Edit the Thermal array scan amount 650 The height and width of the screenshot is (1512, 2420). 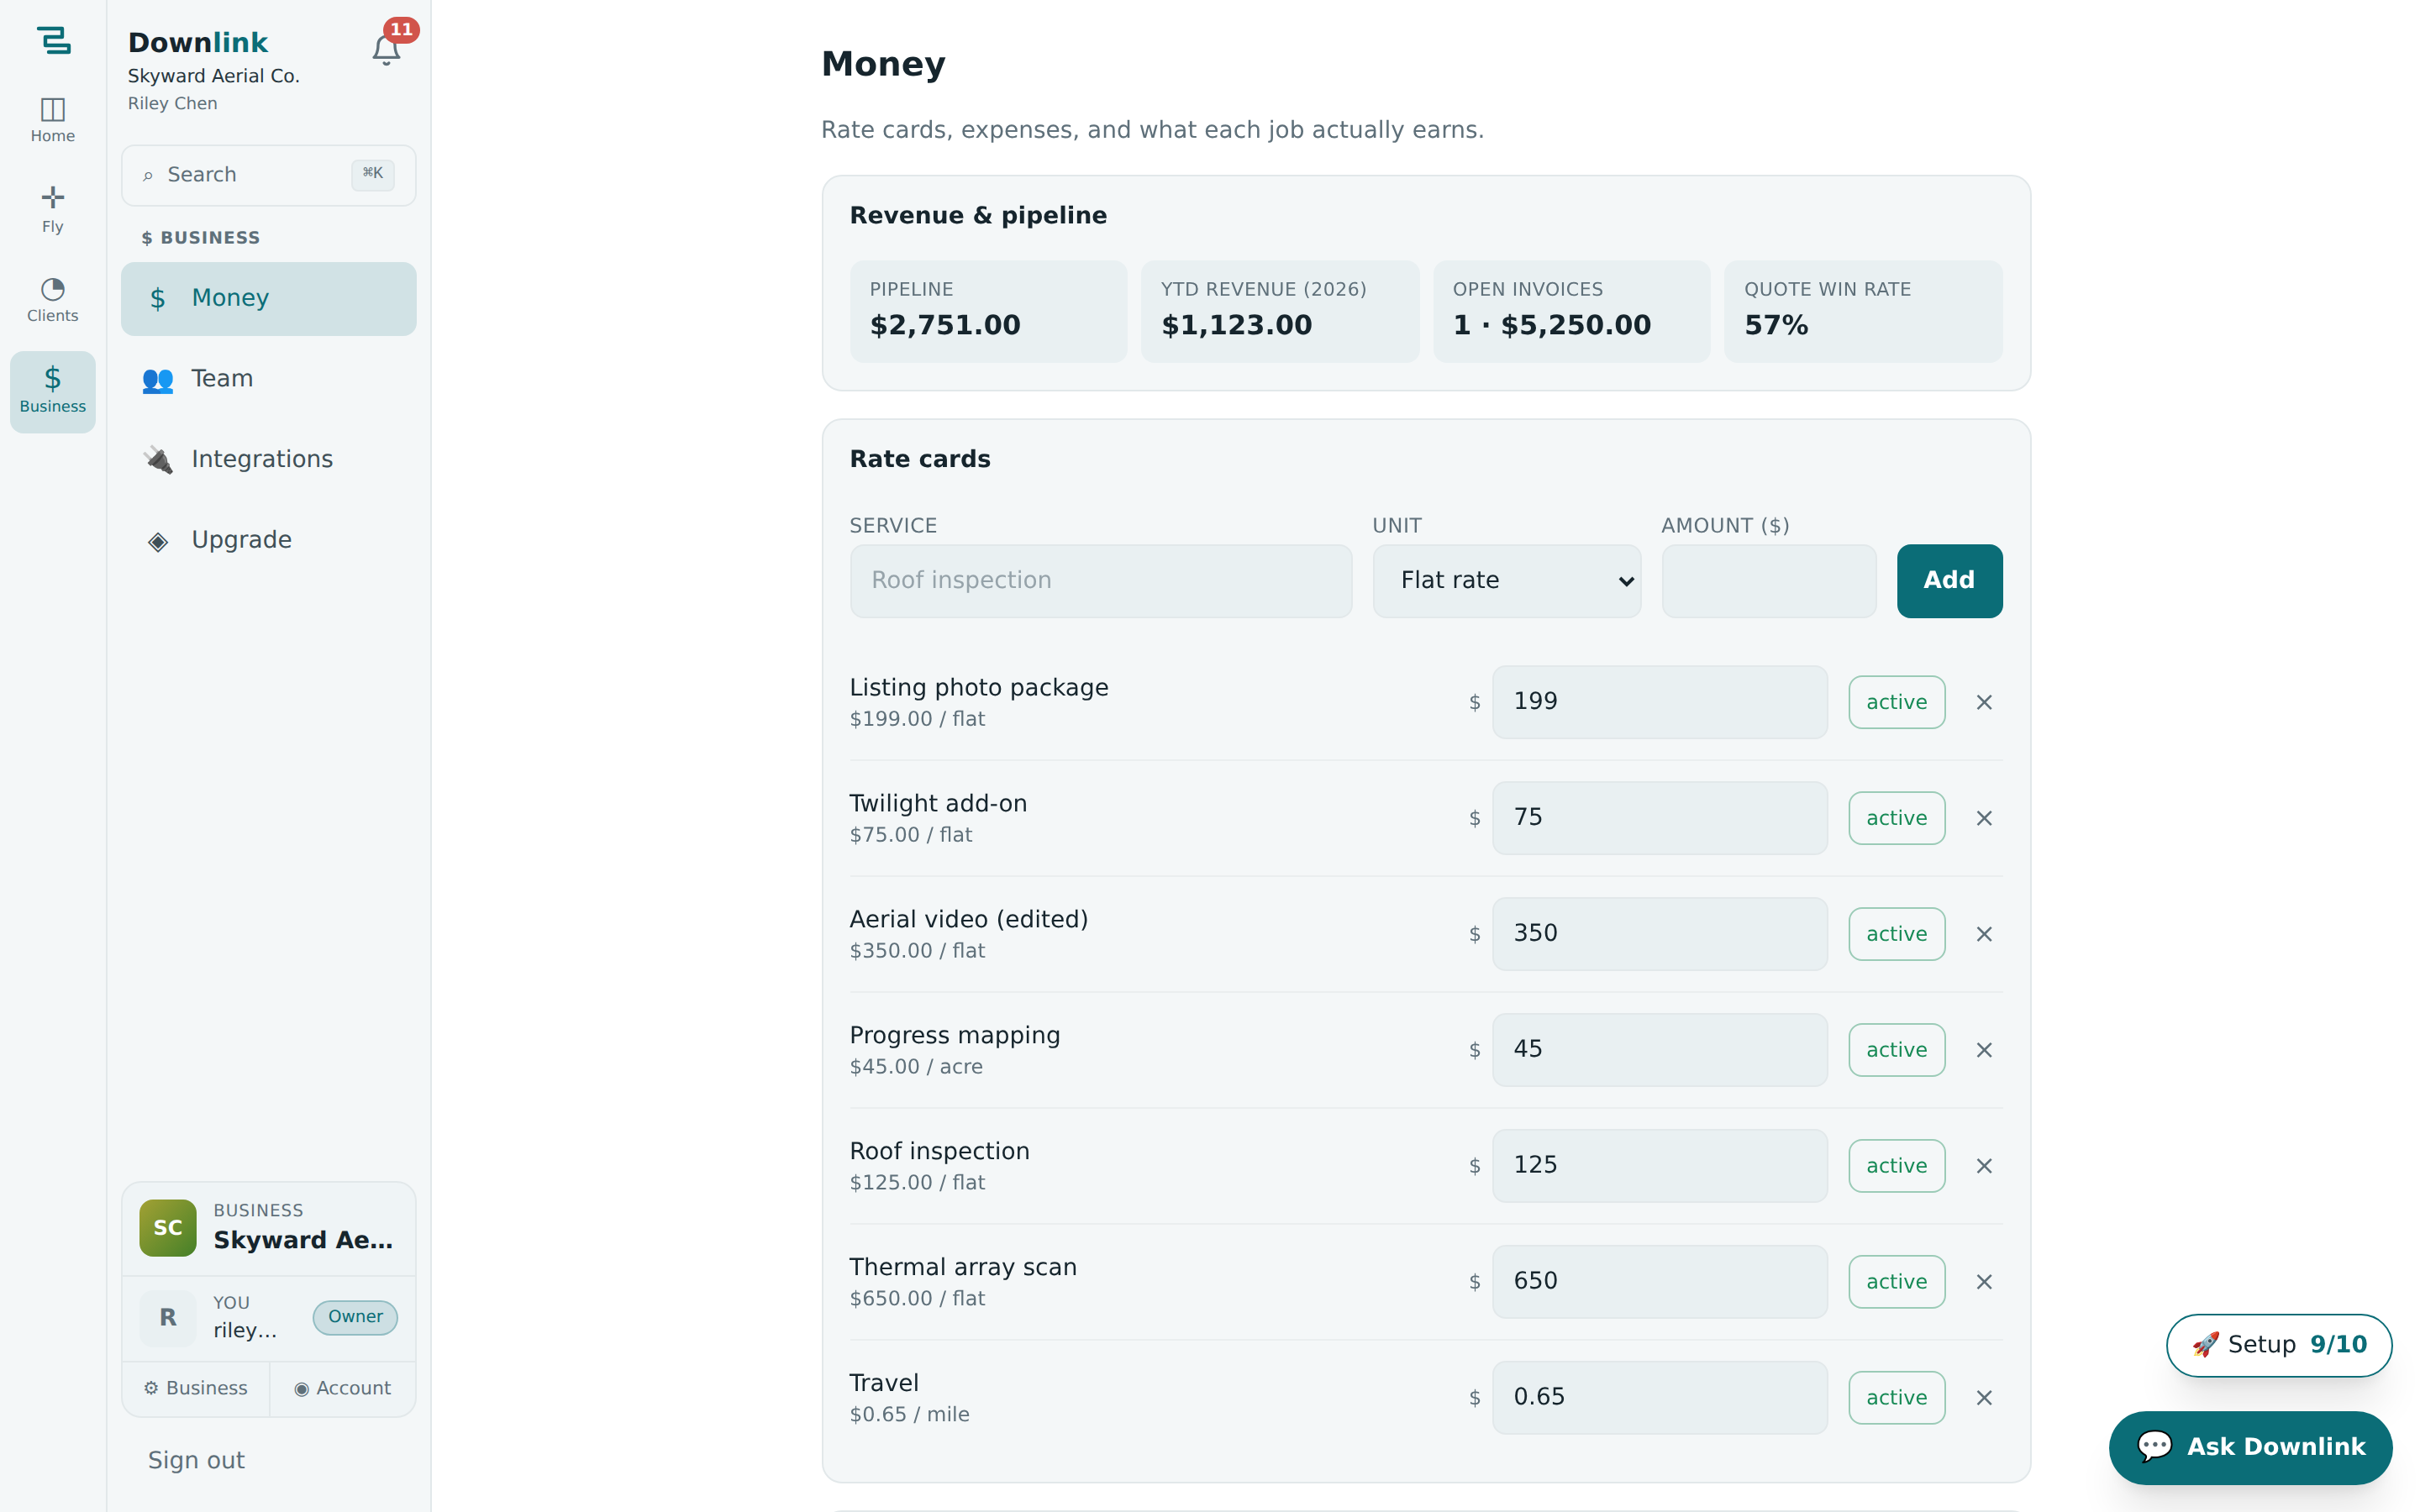coord(1659,1282)
